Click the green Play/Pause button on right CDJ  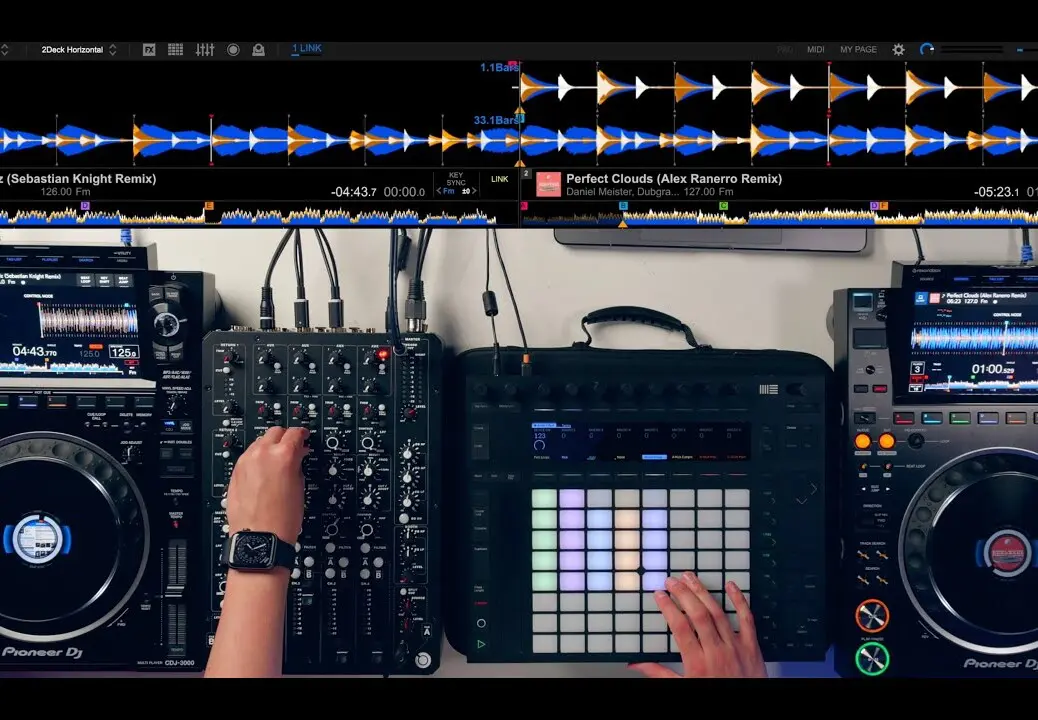click(872, 659)
